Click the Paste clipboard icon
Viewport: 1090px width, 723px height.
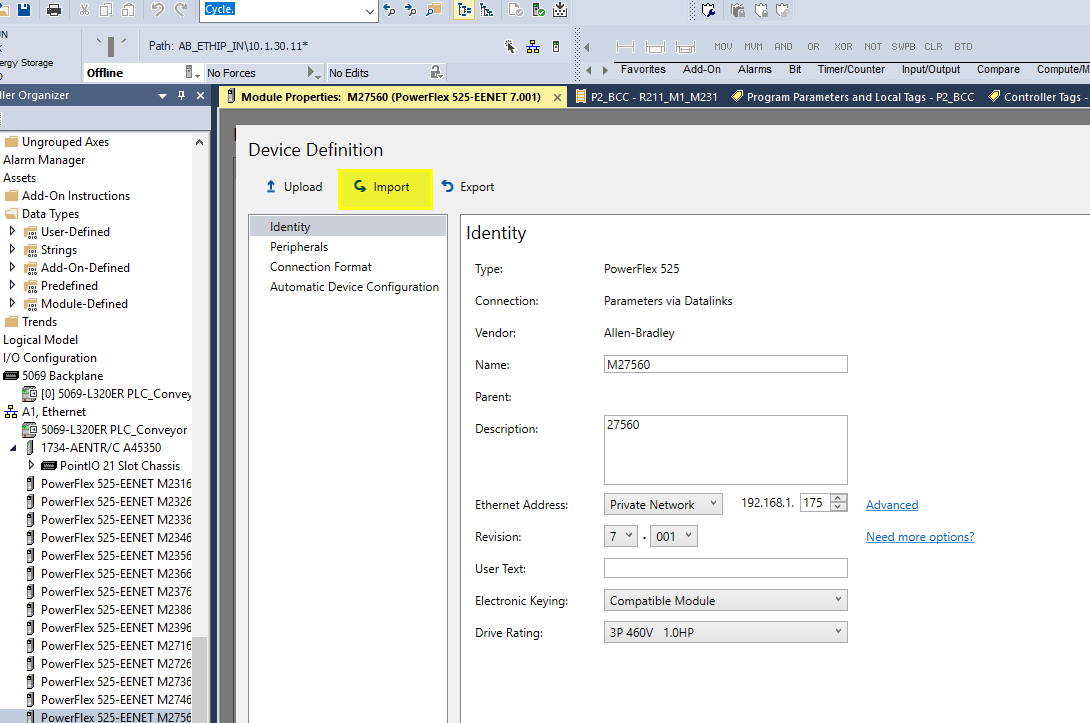(x=128, y=10)
